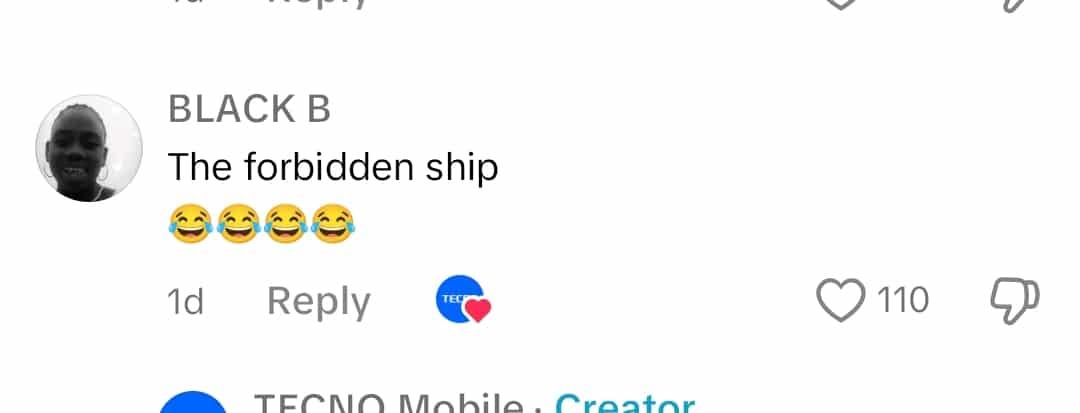This screenshot has height=413, width=1080.
Task: Tap the first laughing-crying emoji
Action: pyautogui.click(x=190, y=224)
